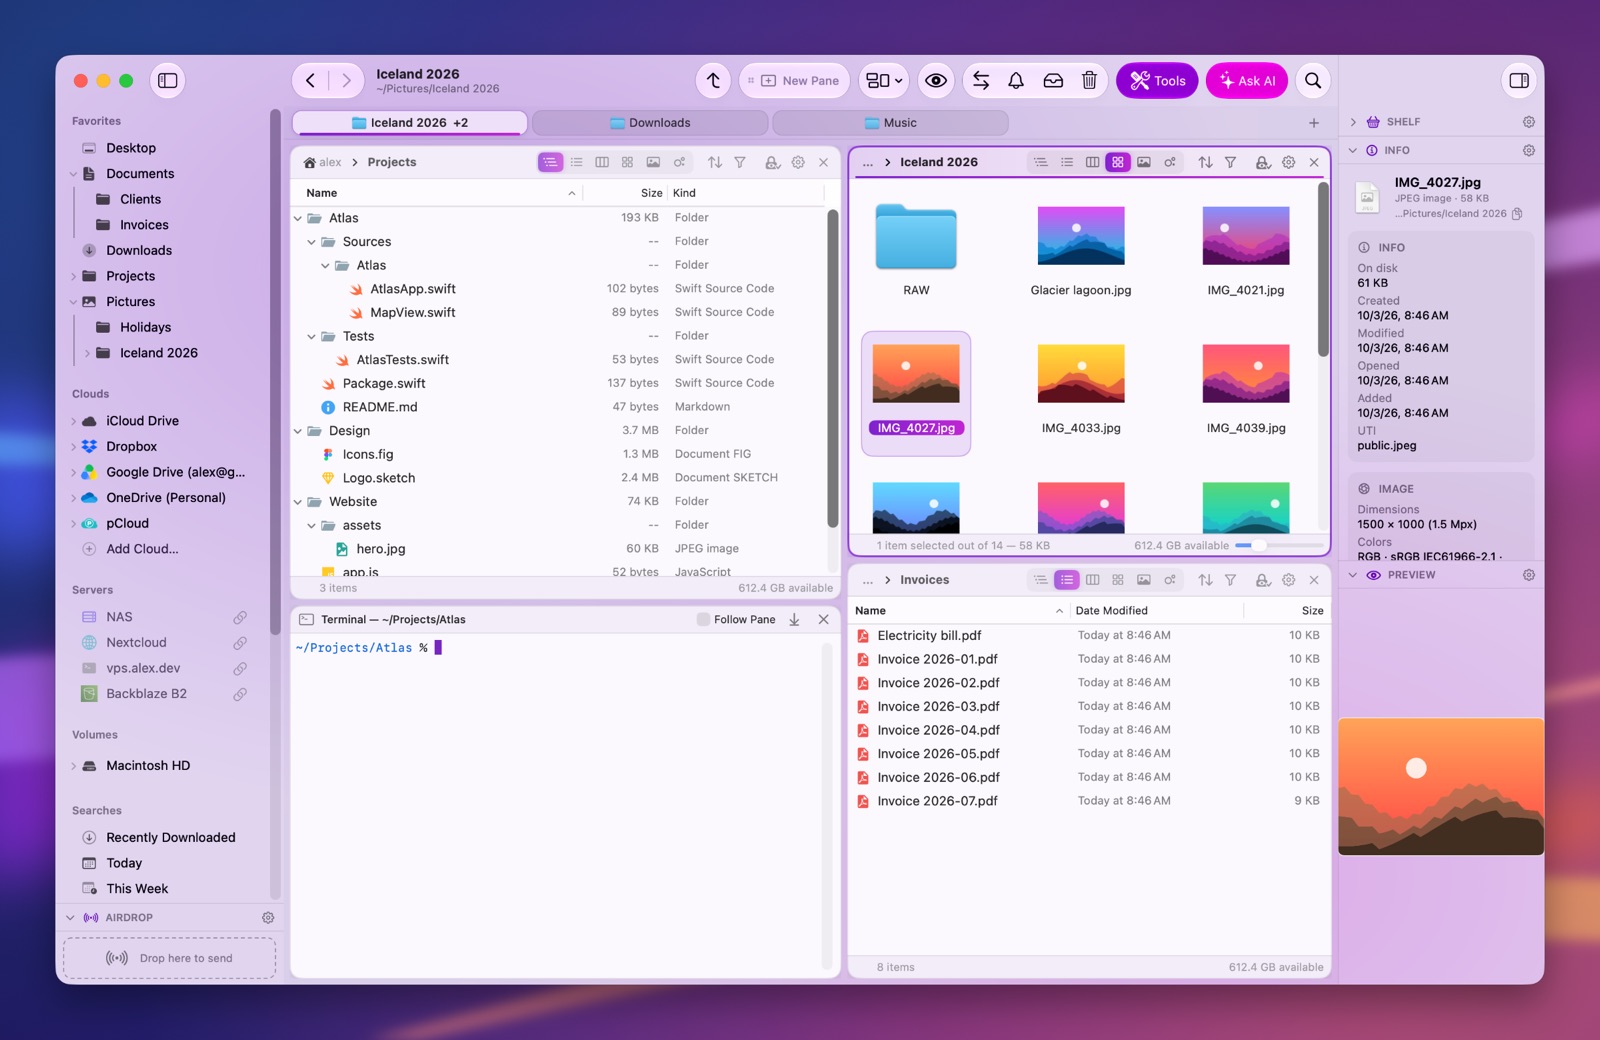Select column view in Projects pane
The image size is (1600, 1040).
(x=602, y=162)
